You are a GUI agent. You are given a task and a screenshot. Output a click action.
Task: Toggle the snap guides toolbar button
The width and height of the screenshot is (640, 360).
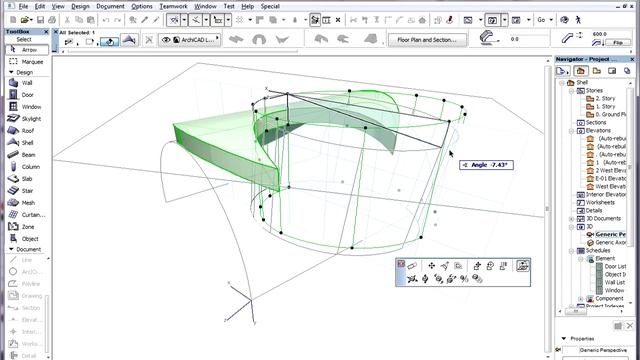[x=196, y=20]
